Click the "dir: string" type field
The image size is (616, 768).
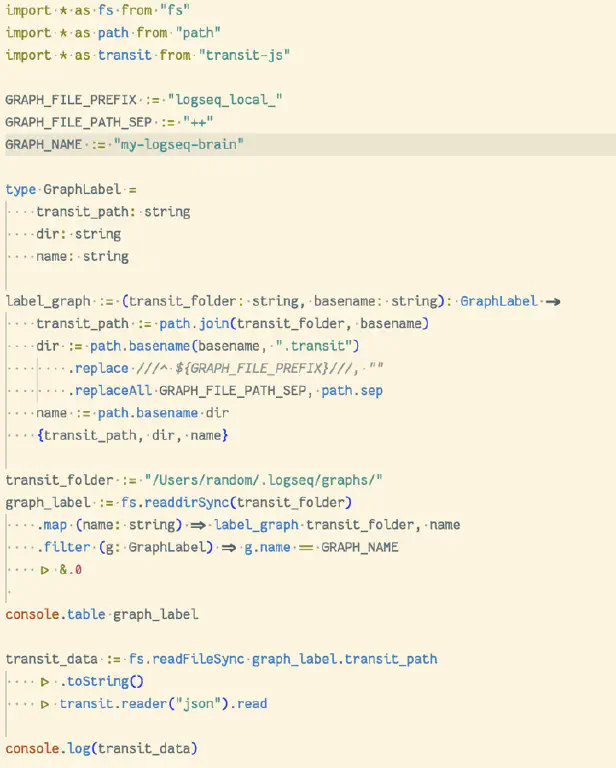78,234
